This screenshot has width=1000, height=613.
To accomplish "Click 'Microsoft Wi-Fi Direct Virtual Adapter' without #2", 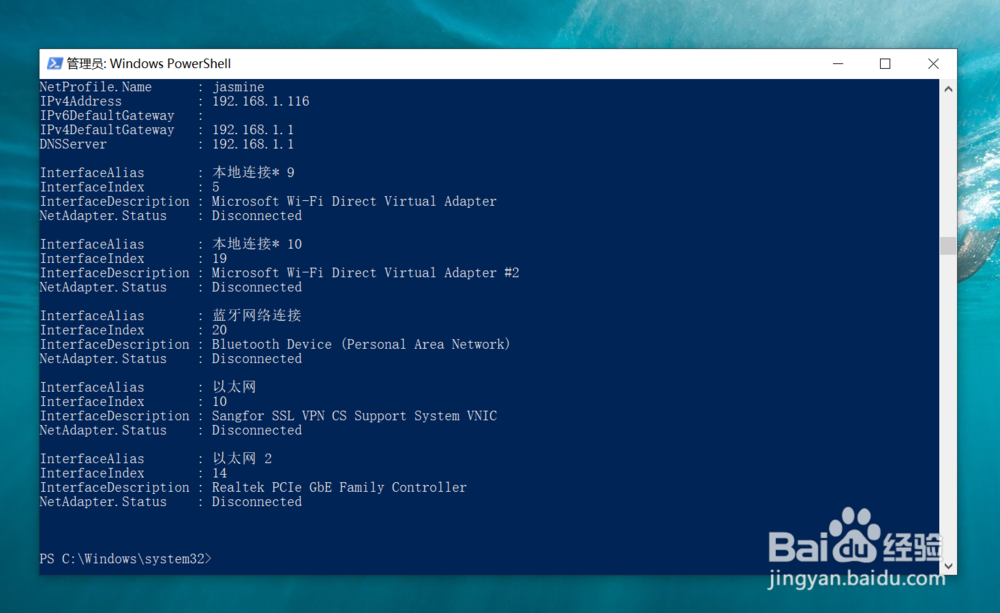I will coord(354,202).
